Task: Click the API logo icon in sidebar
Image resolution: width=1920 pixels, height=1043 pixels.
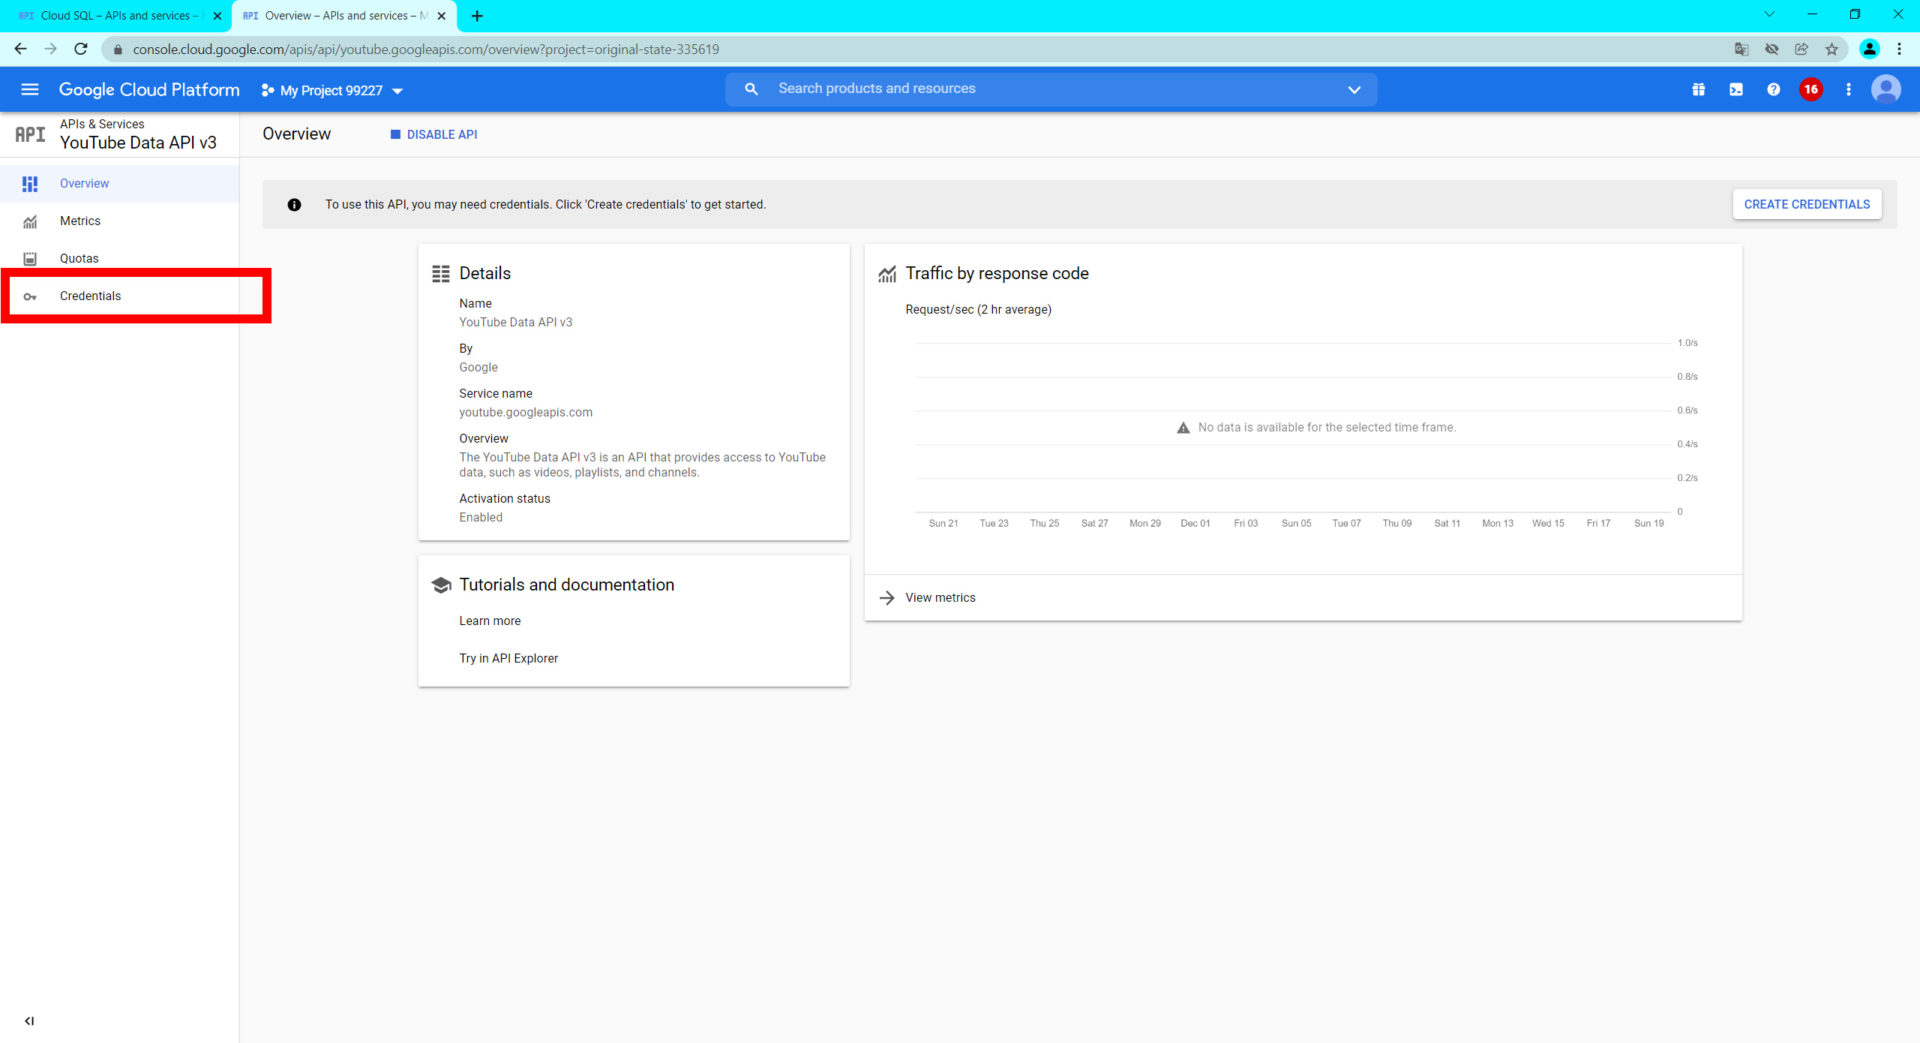Action: coord(30,134)
